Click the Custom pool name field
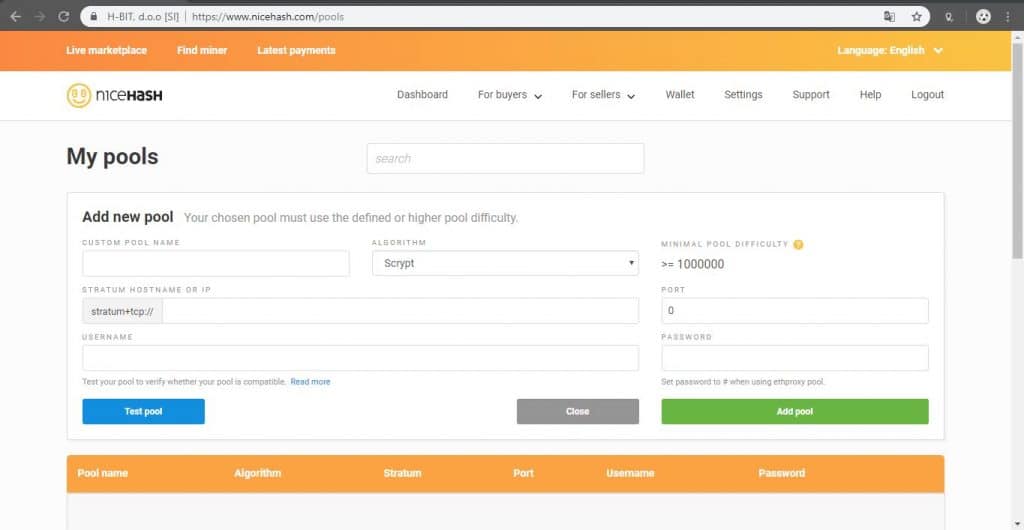 click(216, 264)
